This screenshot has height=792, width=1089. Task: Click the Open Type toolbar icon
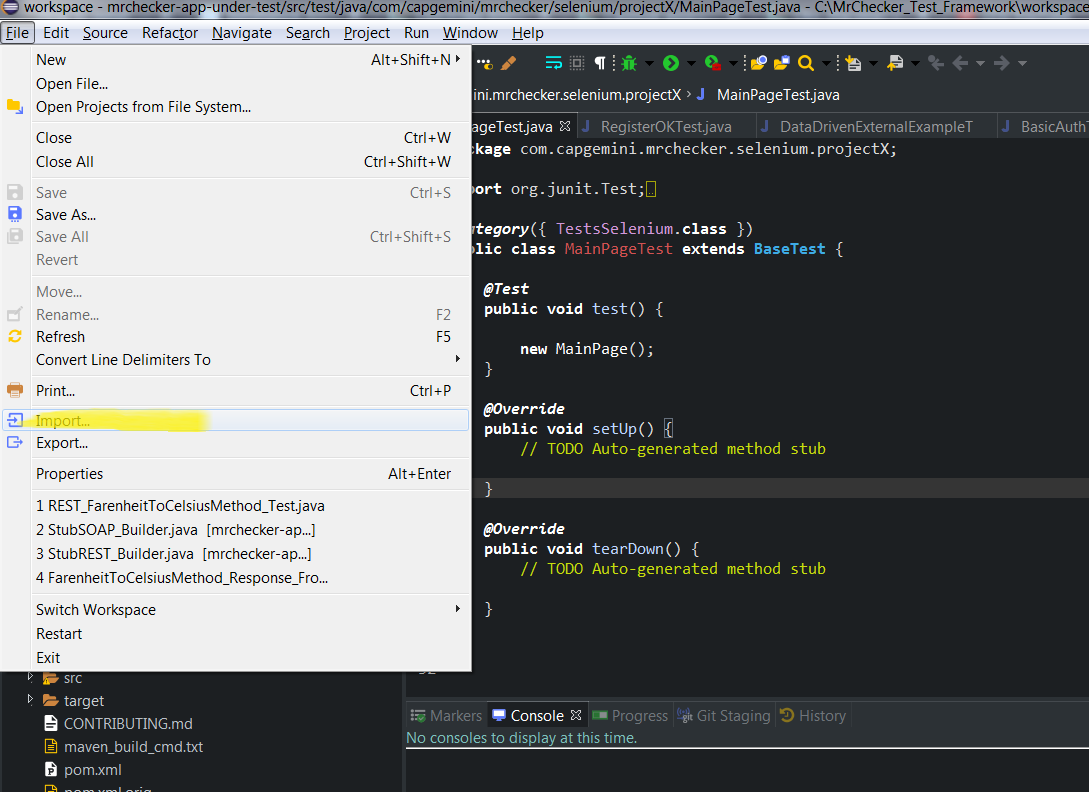pyautogui.click(x=759, y=63)
